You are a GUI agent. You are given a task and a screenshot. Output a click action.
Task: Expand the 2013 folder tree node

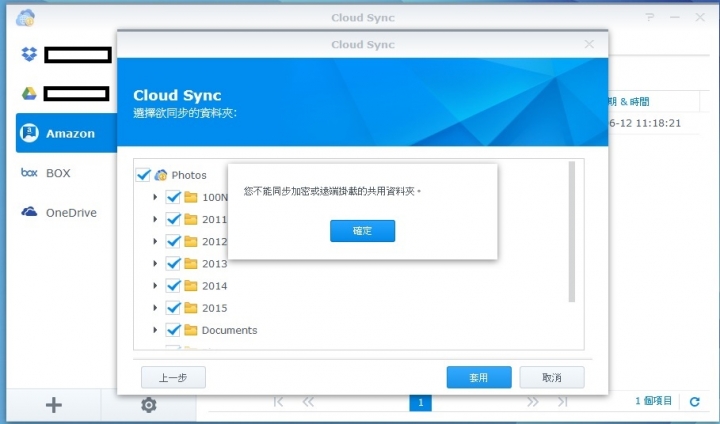point(155,263)
